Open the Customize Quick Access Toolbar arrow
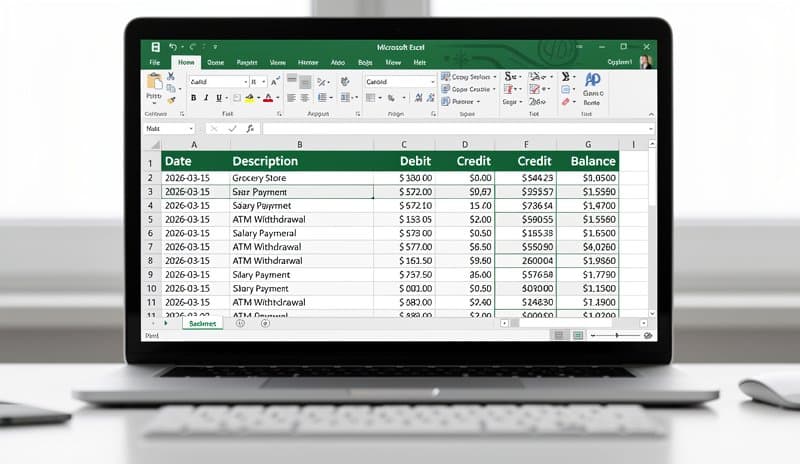 tap(215, 47)
